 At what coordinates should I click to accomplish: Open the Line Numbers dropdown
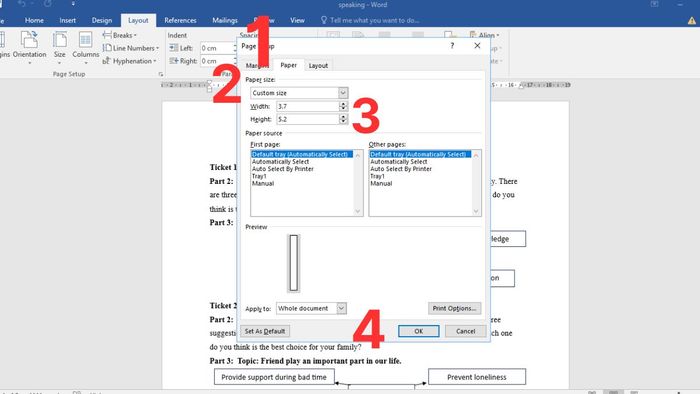coord(130,48)
